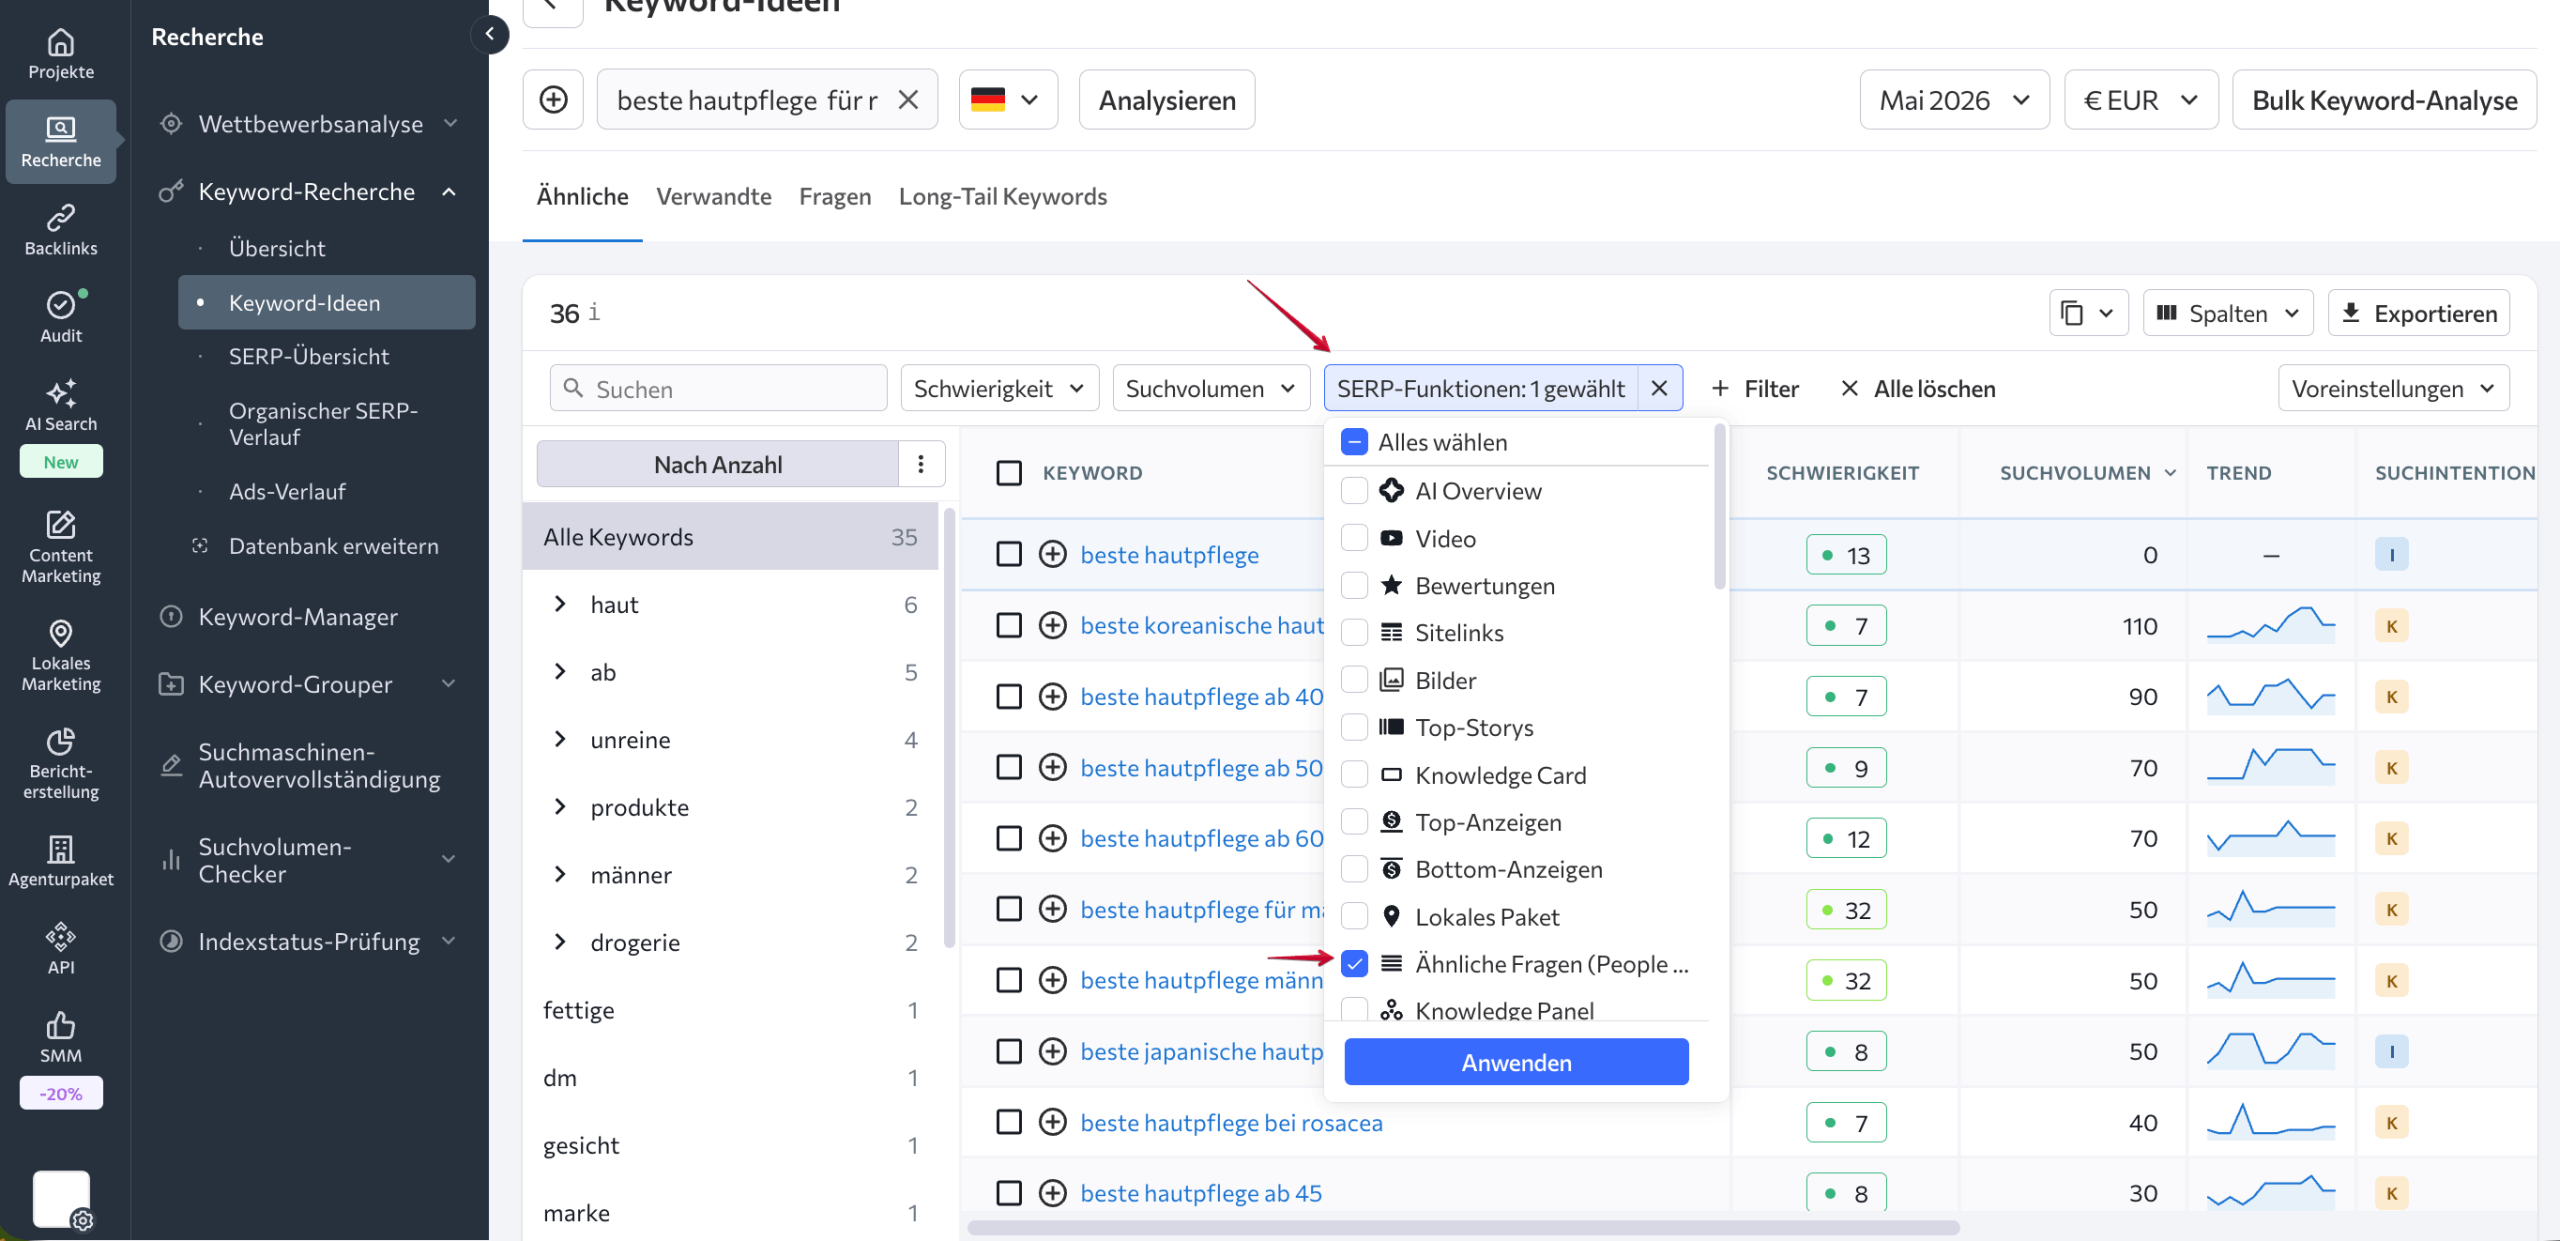Open SERP-Übersicht menu item
Viewport: 2560px width, 1241px height.
pyautogui.click(x=309, y=356)
